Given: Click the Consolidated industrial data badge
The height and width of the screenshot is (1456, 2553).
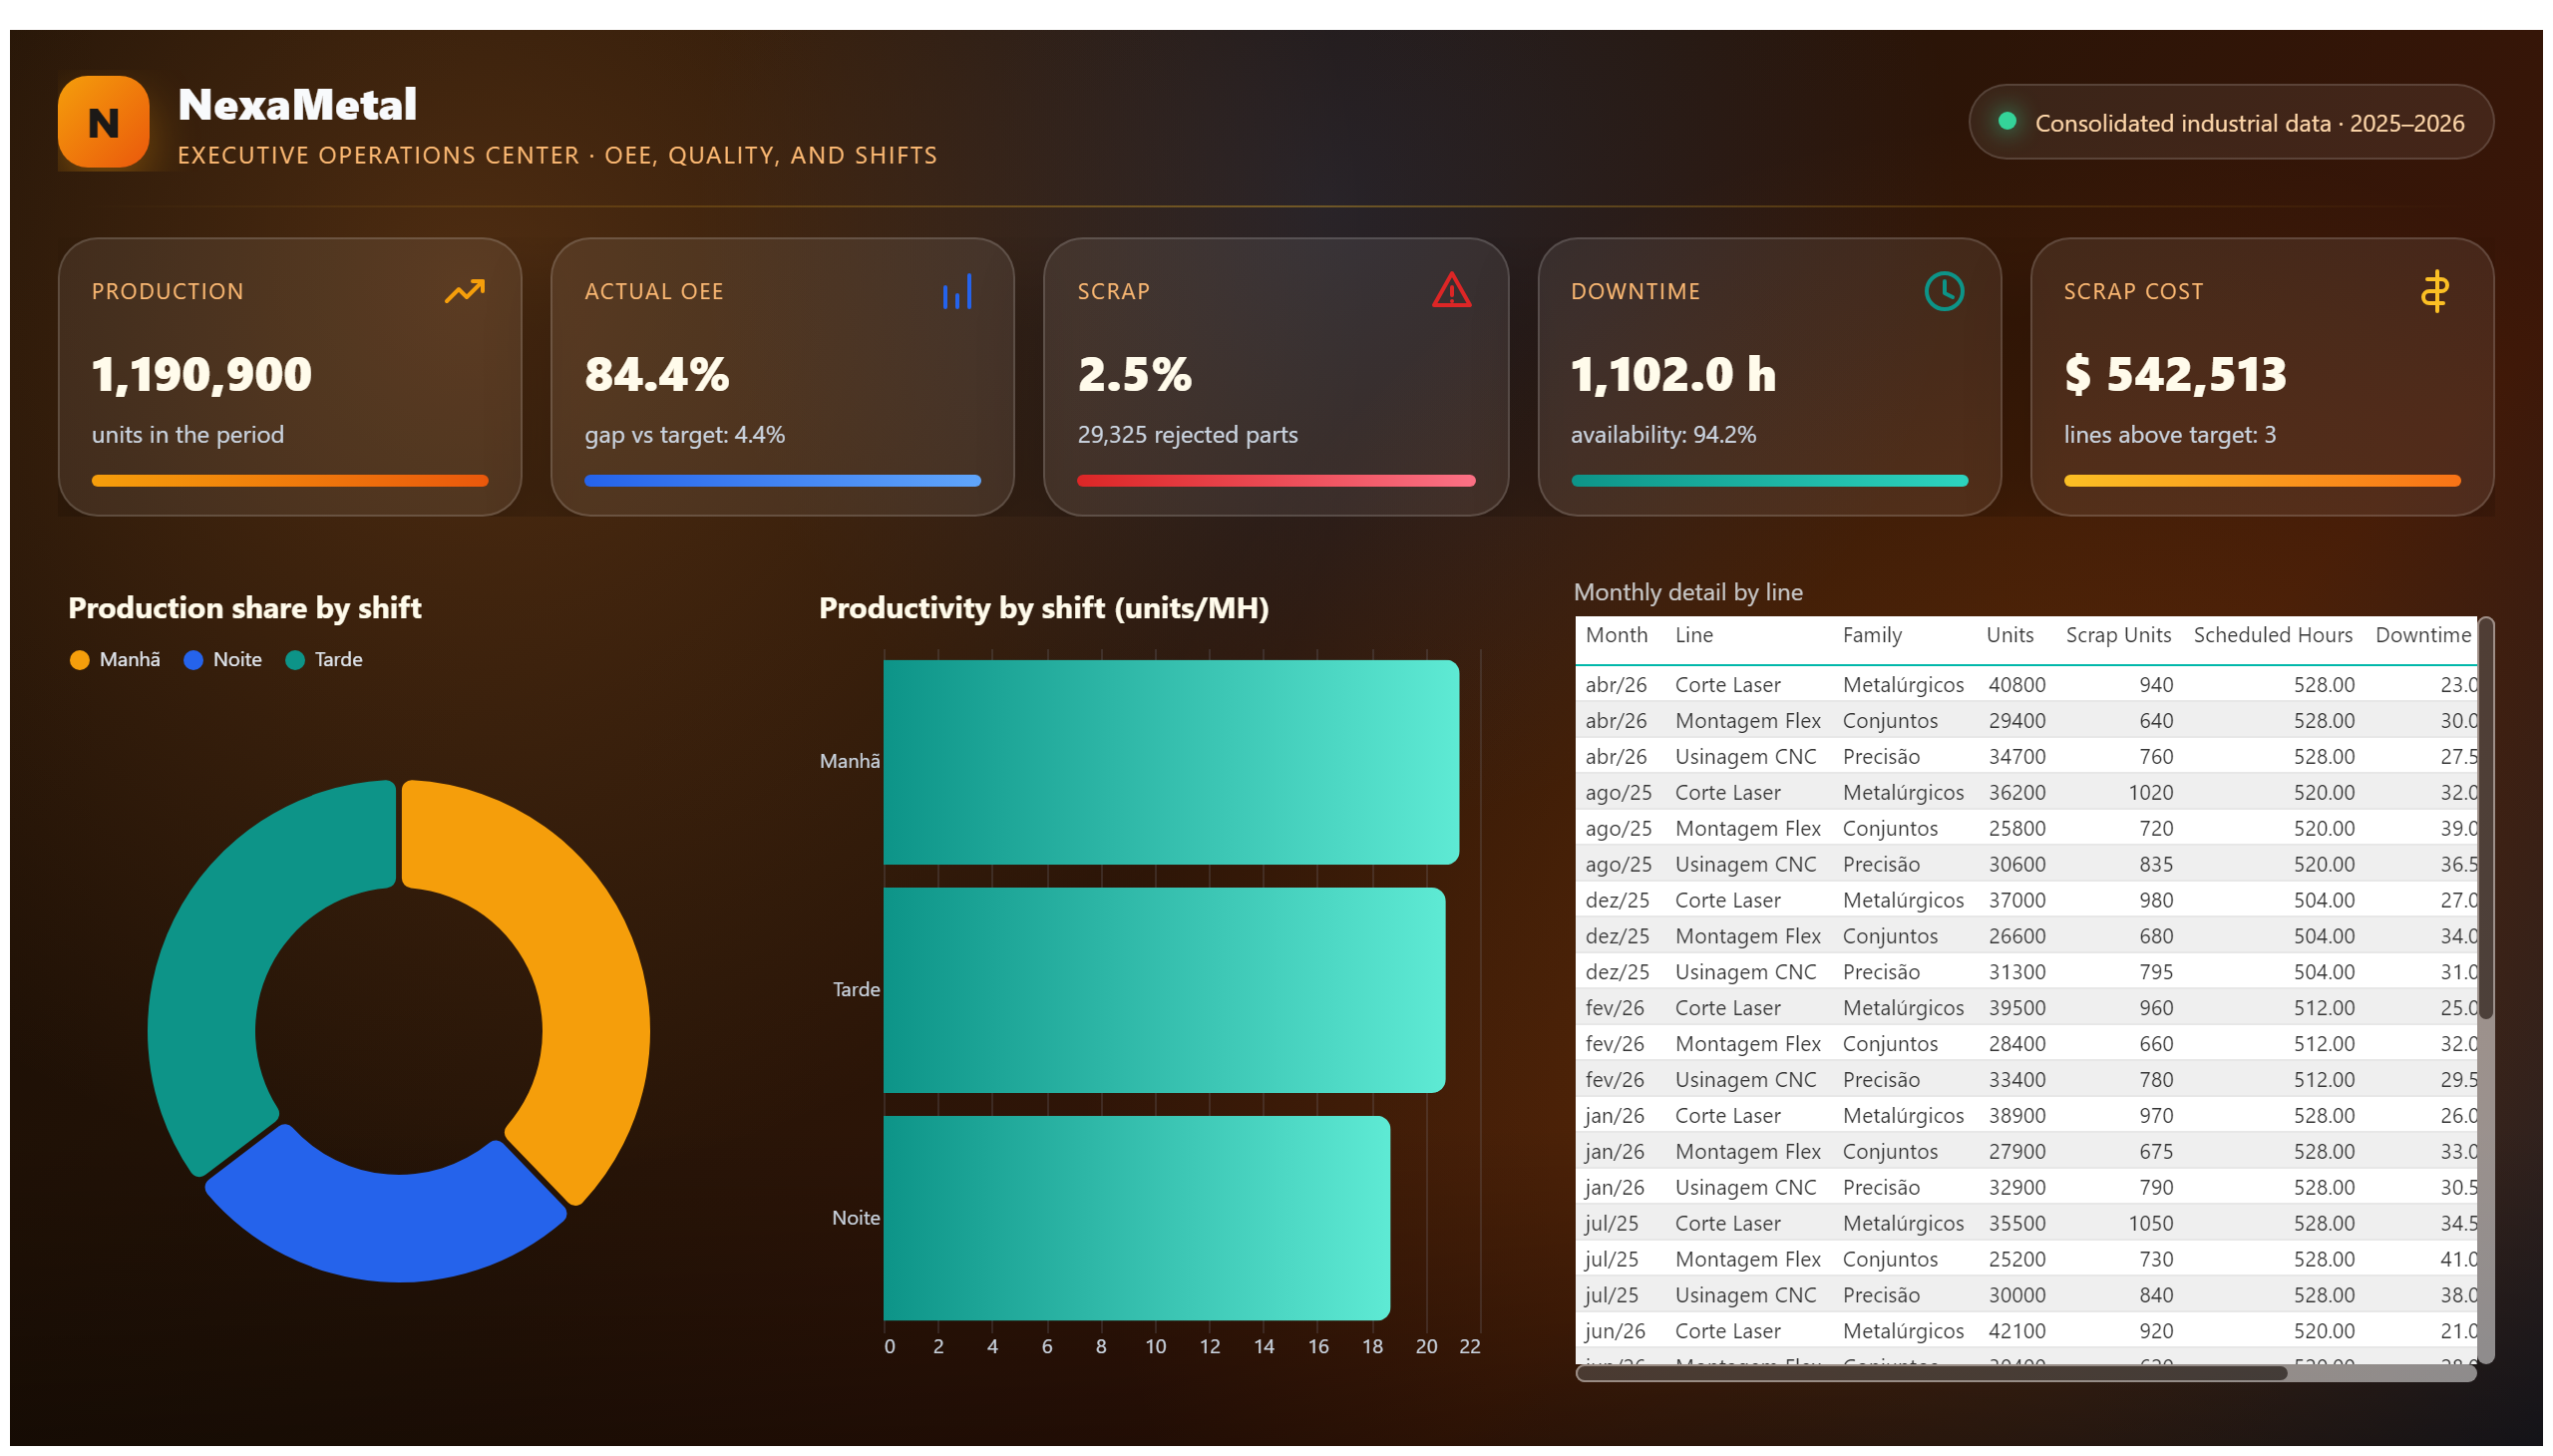Looking at the screenshot, I should tap(2231, 122).
